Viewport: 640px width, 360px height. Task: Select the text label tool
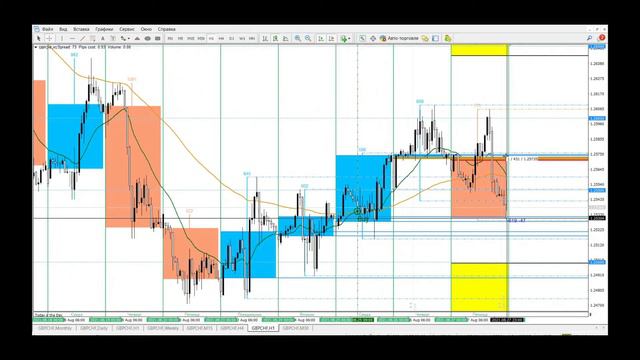(x=113, y=38)
